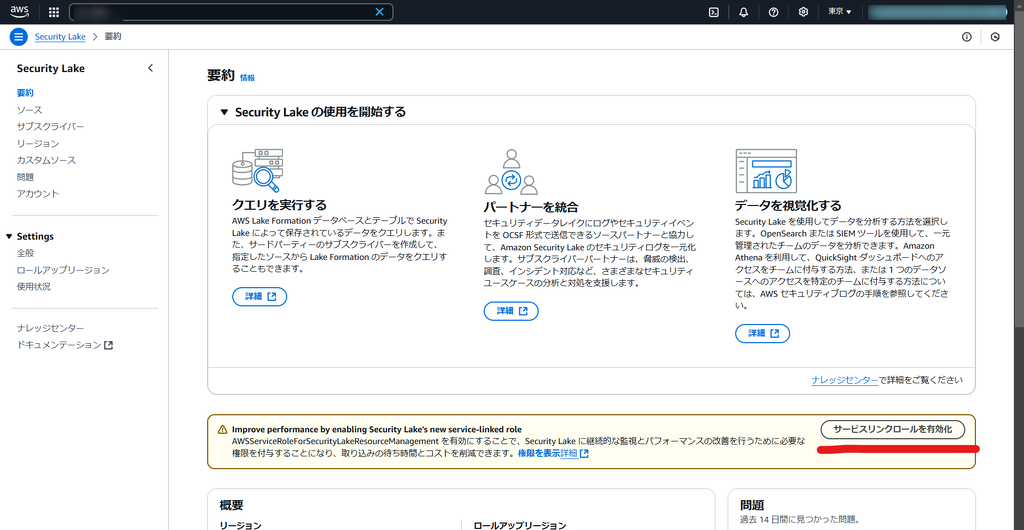1024x530 pixels.
Task: Click the data visualization chart illustration
Action: click(x=765, y=169)
